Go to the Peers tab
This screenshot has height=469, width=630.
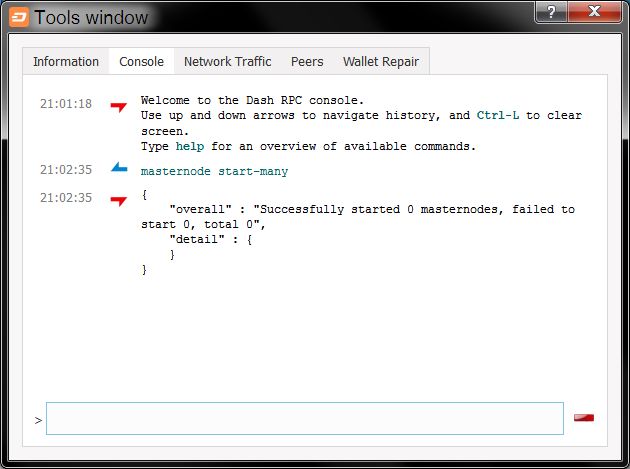[x=307, y=61]
